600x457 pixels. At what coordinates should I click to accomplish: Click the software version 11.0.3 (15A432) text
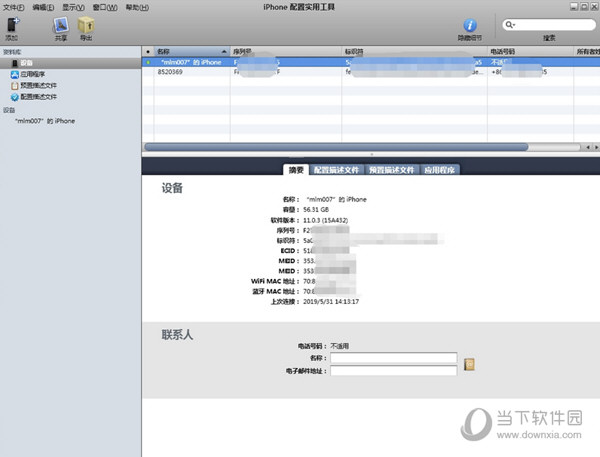pyautogui.click(x=325, y=220)
